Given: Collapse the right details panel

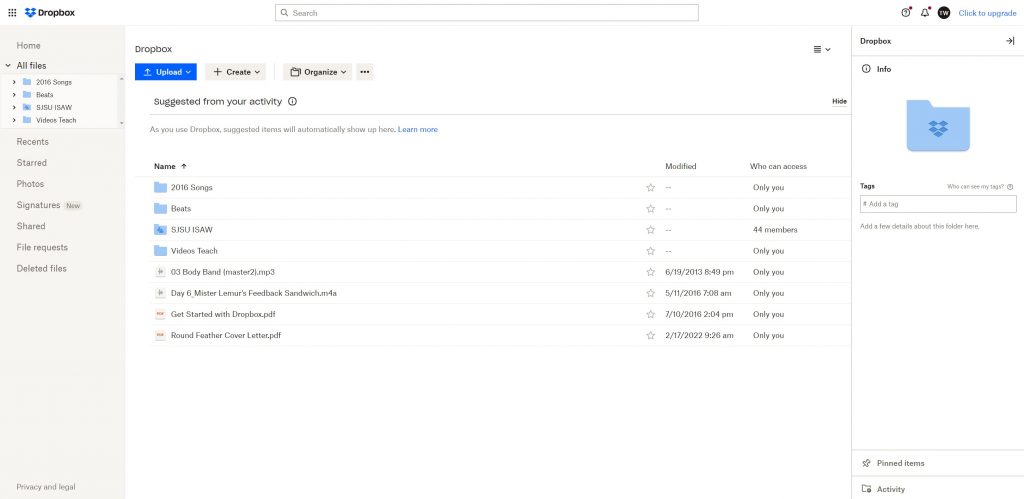Looking at the screenshot, I should [1009, 41].
